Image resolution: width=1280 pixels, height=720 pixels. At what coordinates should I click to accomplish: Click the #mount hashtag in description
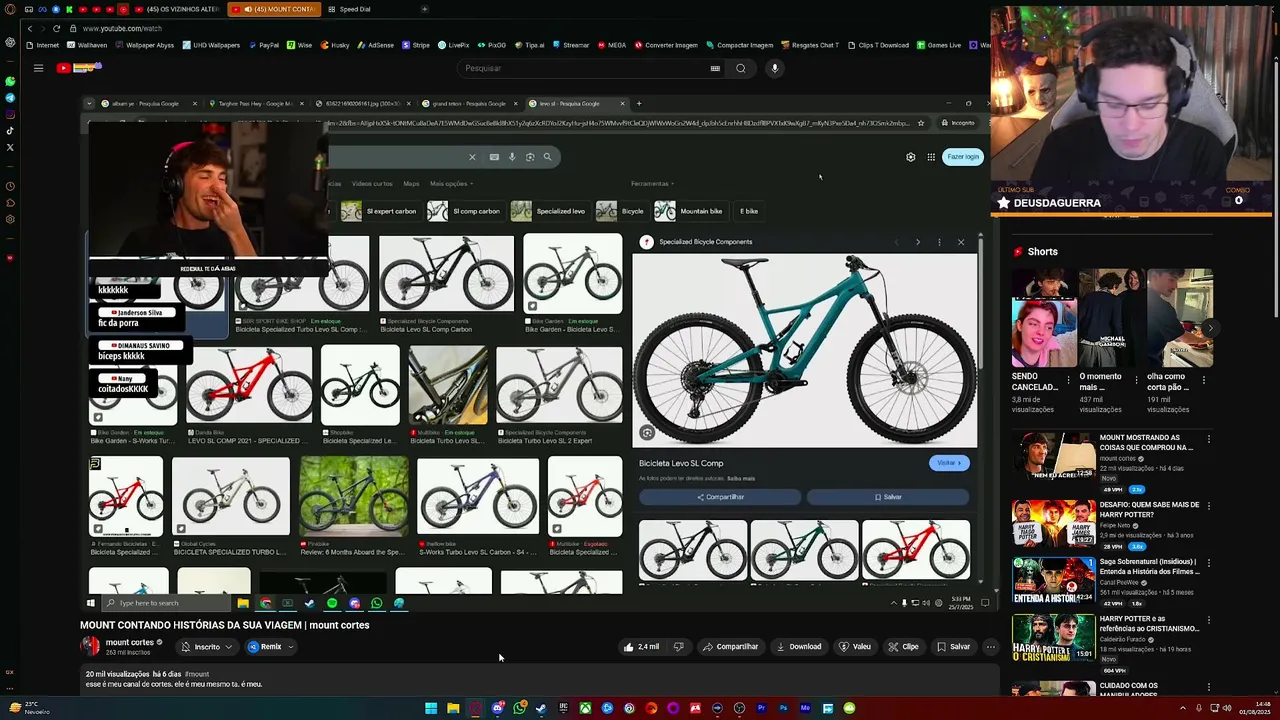[197, 675]
